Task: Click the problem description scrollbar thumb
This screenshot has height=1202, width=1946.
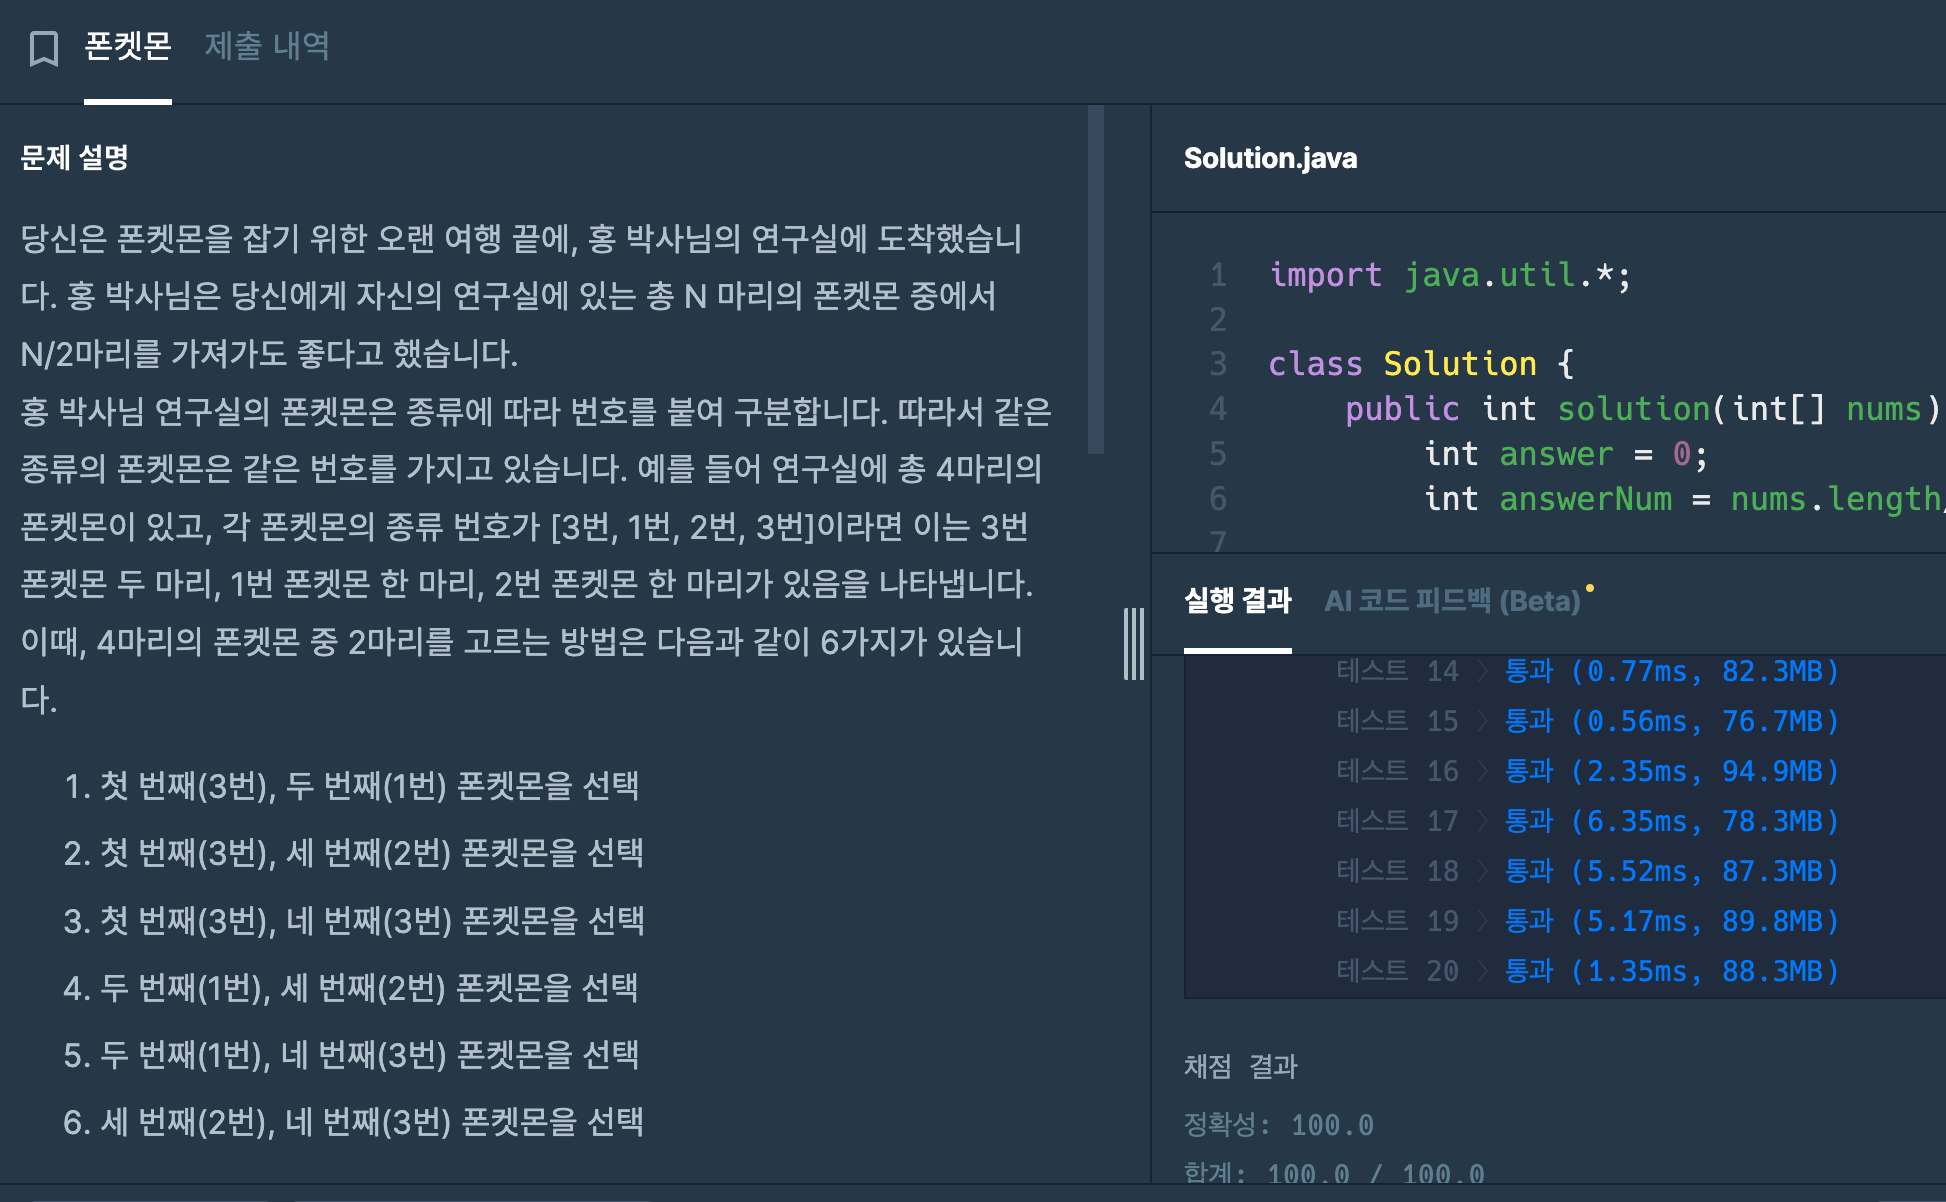Action: point(1096,280)
